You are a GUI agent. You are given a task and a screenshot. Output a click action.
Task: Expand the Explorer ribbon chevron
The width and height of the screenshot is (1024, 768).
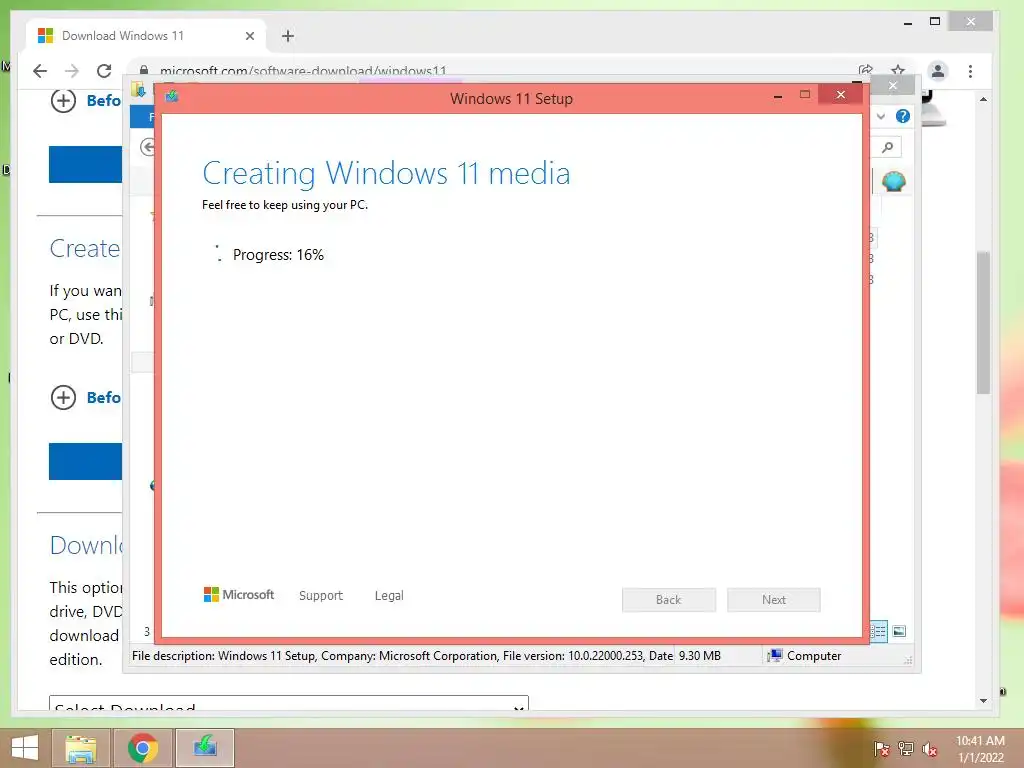click(881, 116)
